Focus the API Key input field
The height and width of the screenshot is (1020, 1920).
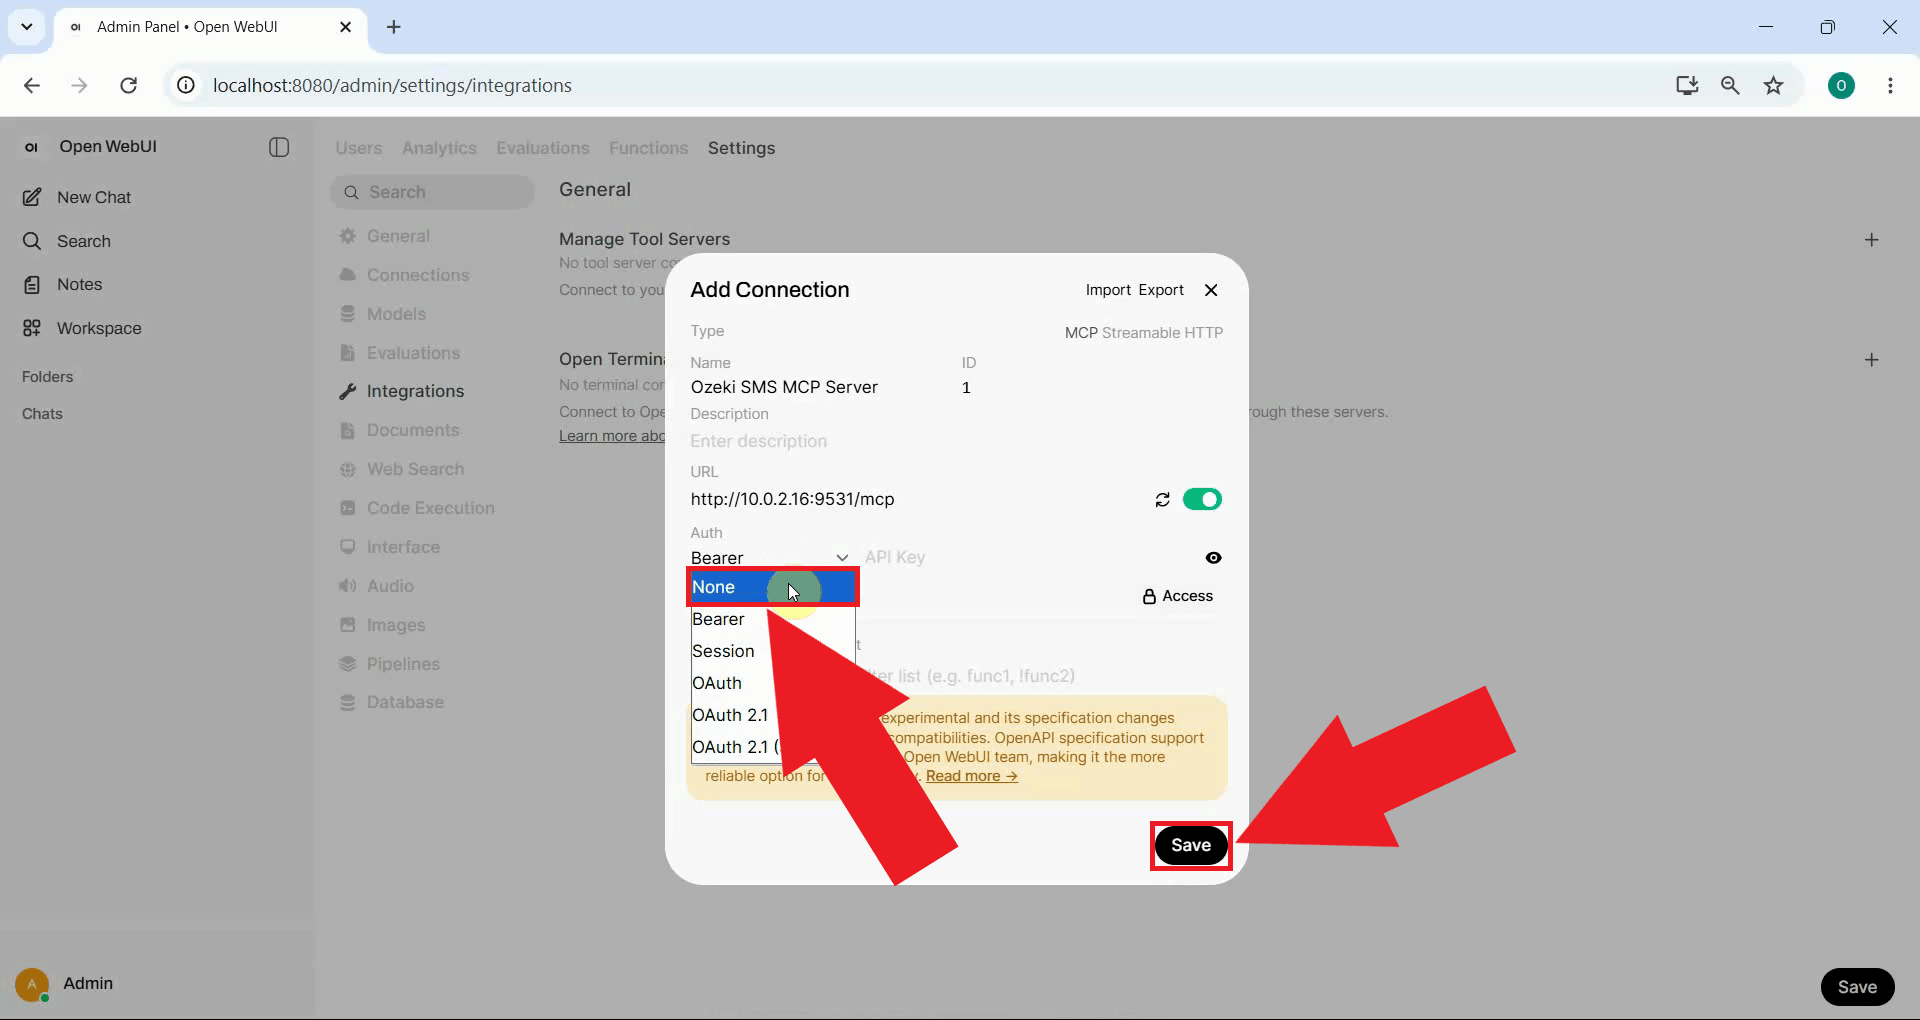(x=1030, y=558)
